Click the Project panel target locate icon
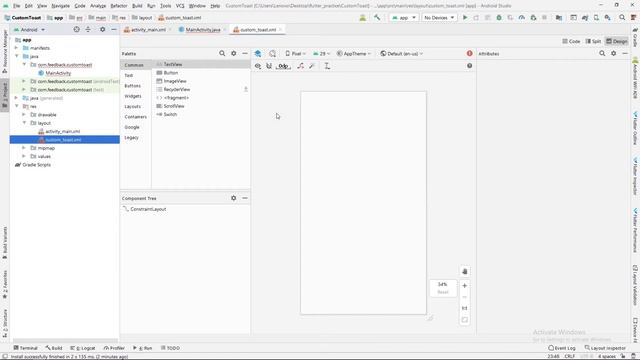Viewport: 640px width, 360px height. (76, 29)
